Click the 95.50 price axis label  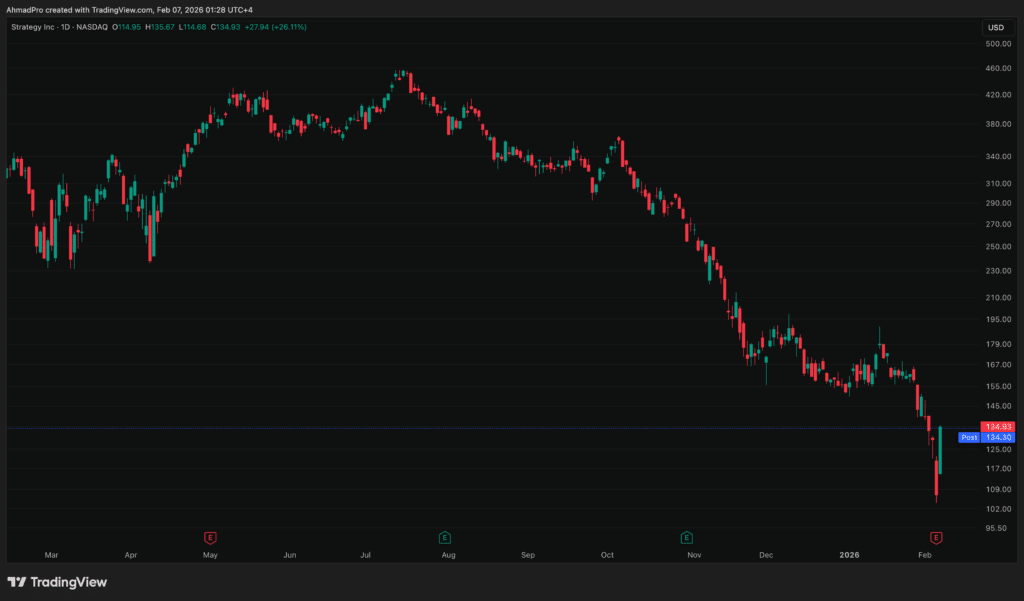click(998, 528)
